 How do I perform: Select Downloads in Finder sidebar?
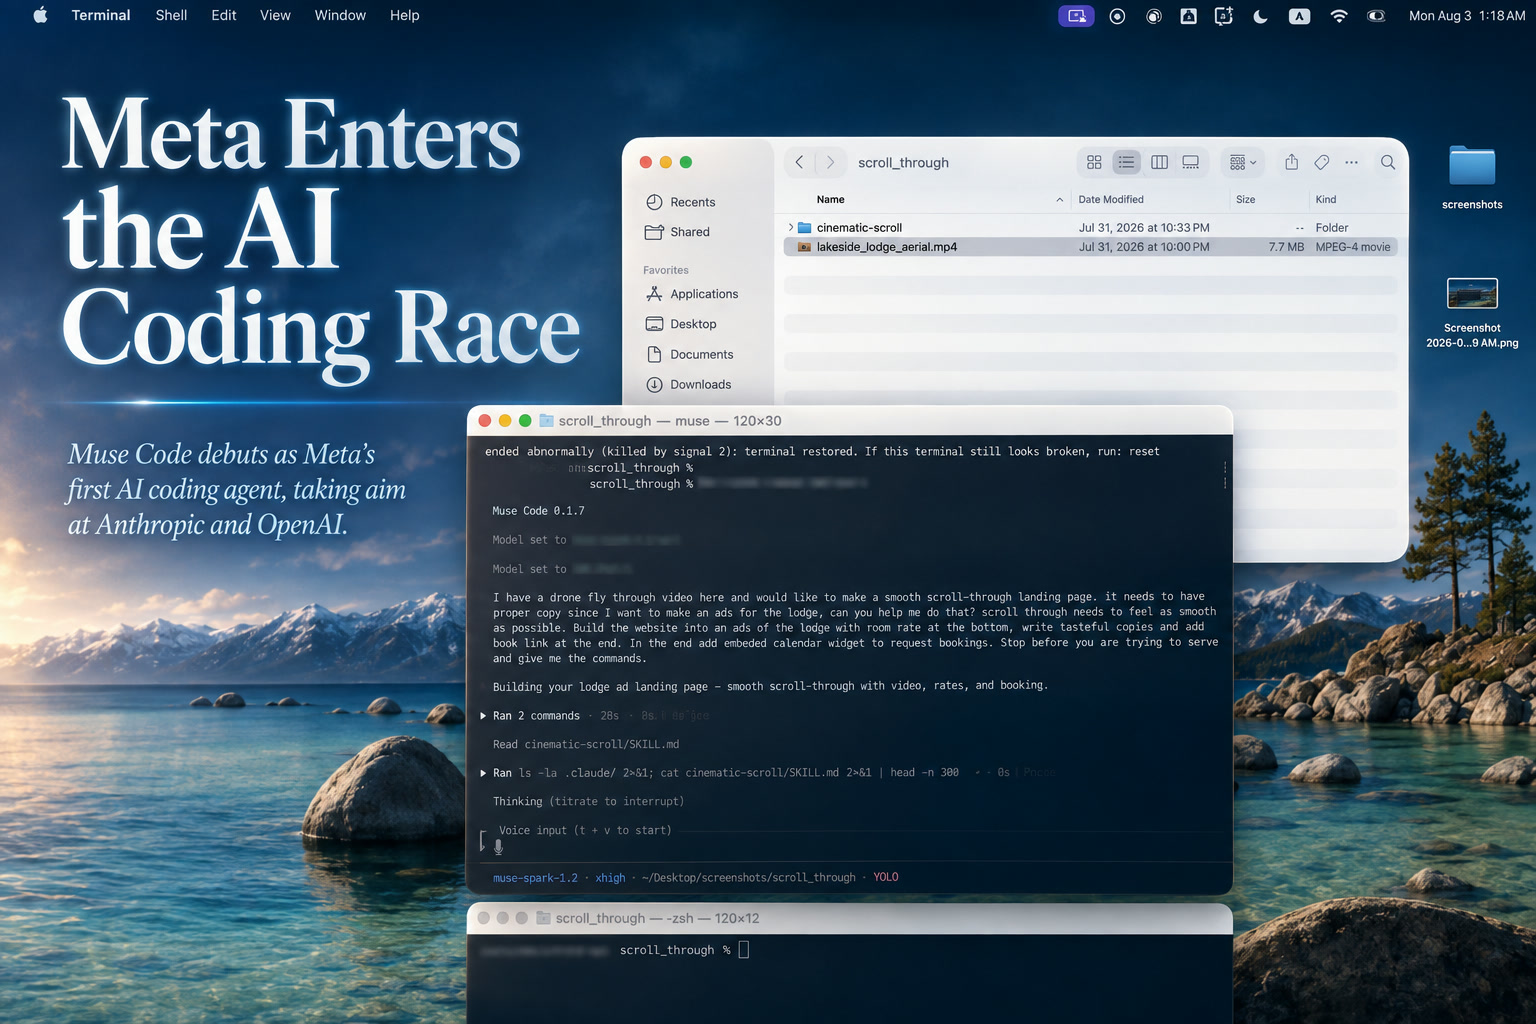tap(700, 384)
